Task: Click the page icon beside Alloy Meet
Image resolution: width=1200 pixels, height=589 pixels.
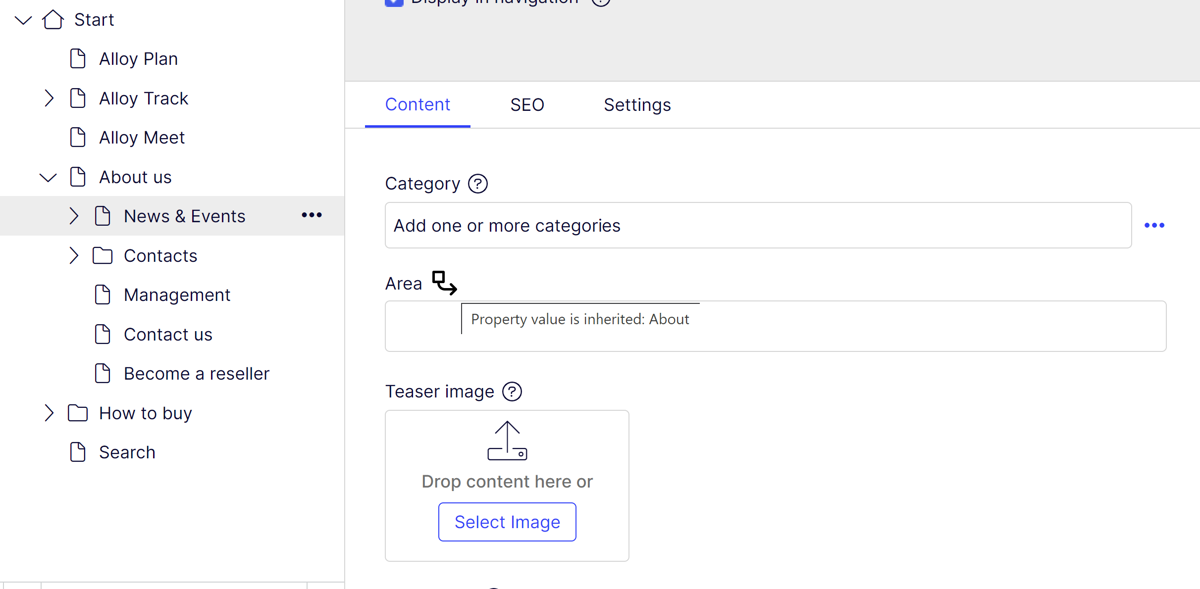Action: (77, 137)
